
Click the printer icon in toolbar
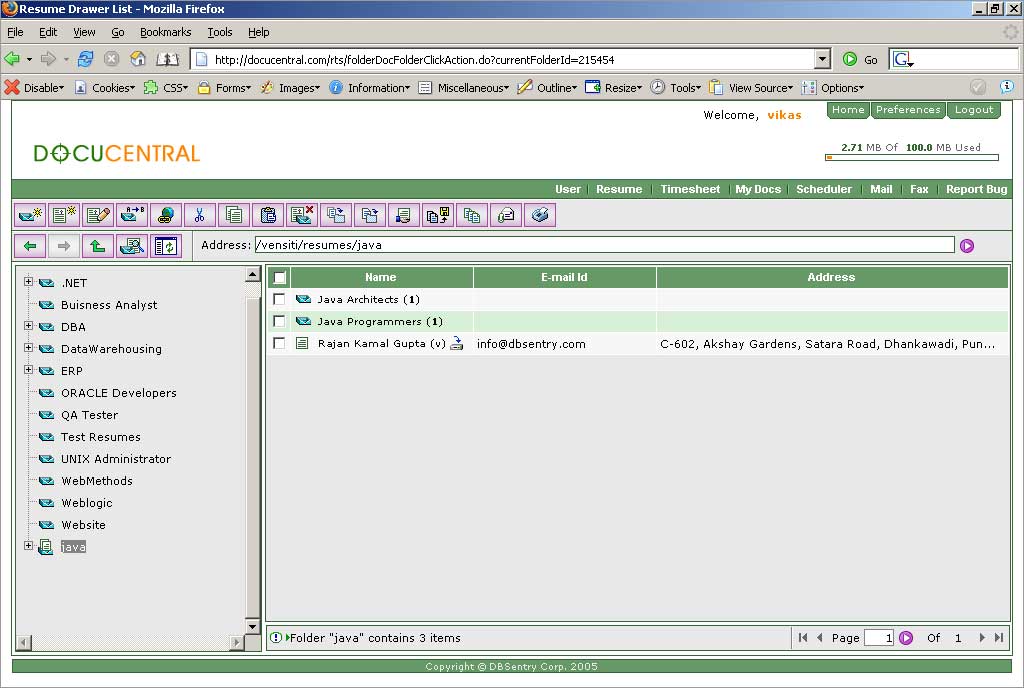point(539,214)
